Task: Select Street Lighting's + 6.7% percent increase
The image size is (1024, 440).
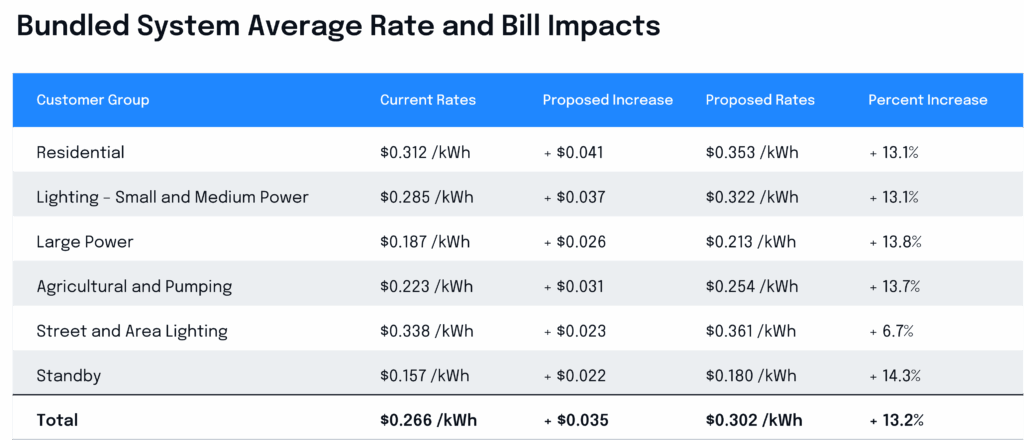Action: pos(891,331)
